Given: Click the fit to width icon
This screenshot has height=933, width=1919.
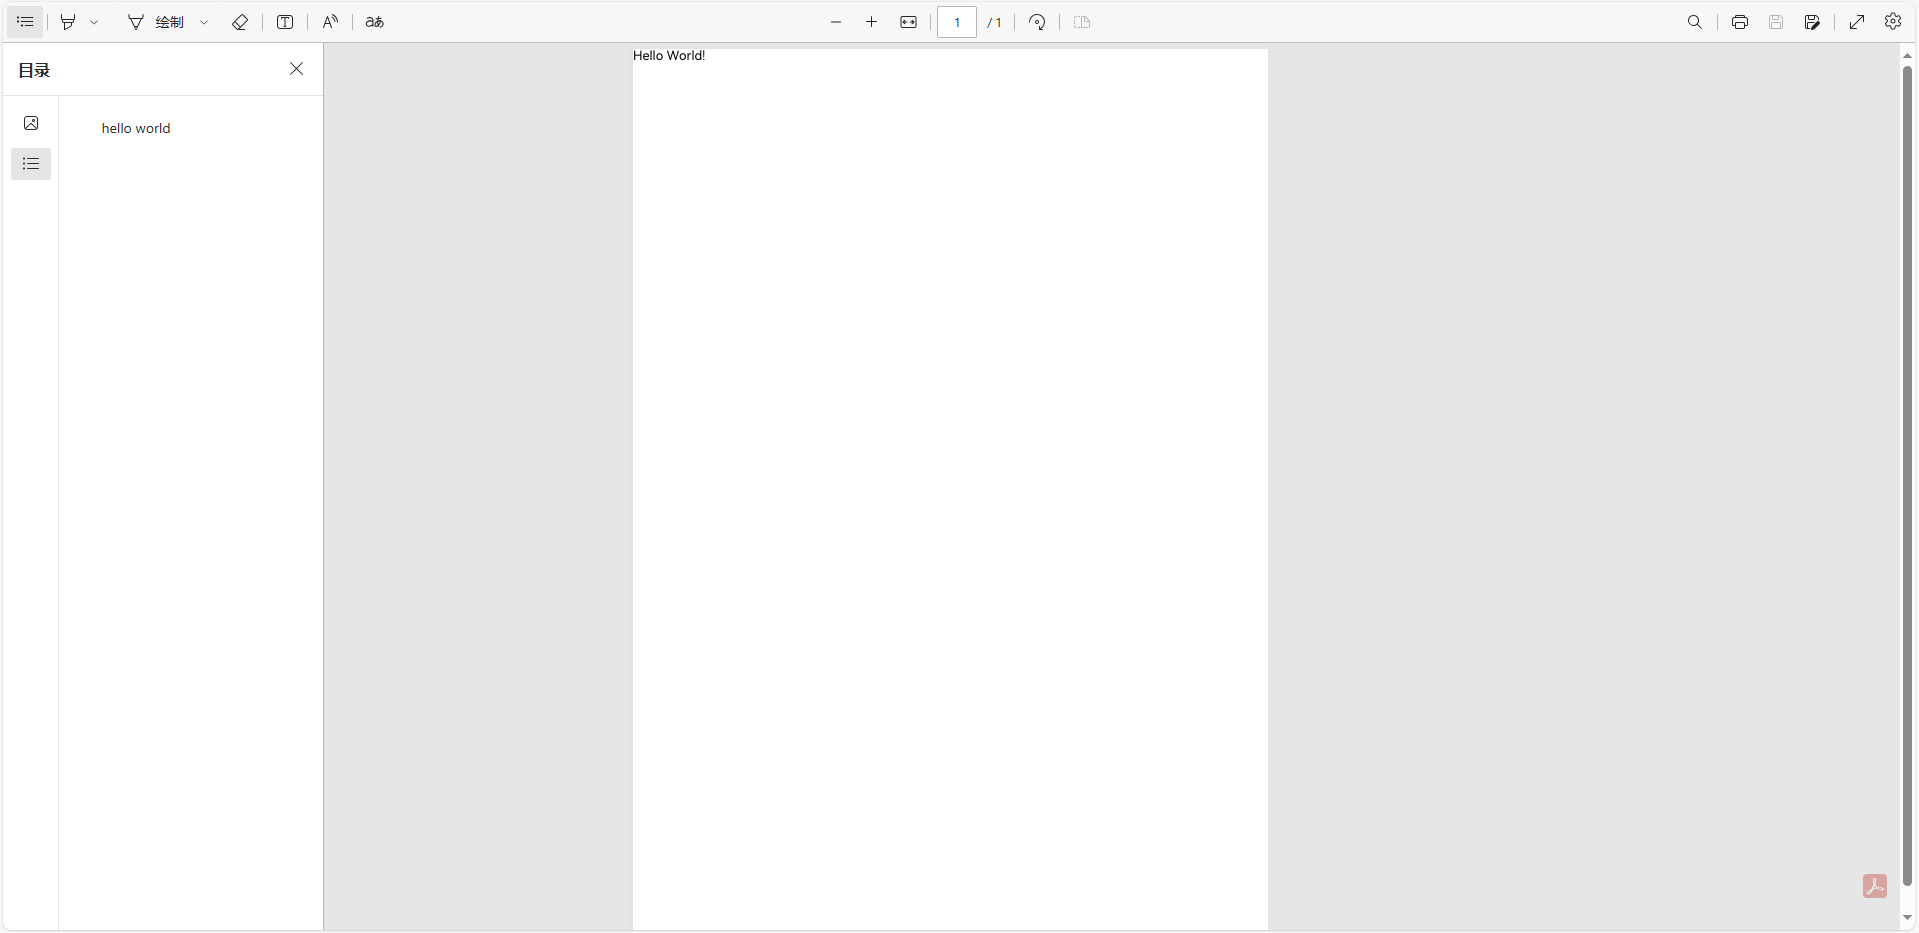Looking at the screenshot, I should [x=908, y=22].
